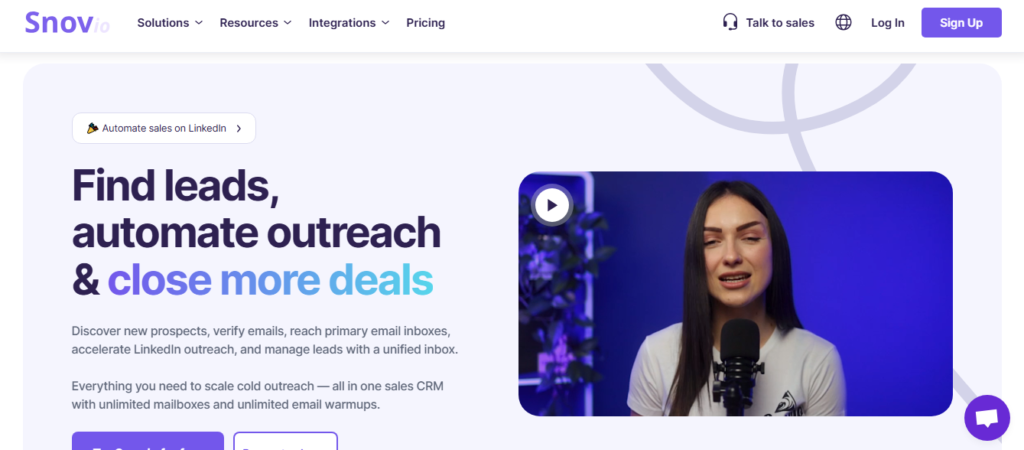The height and width of the screenshot is (450, 1024).
Task: Click the Sign Up button
Action: (x=961, y=23)
